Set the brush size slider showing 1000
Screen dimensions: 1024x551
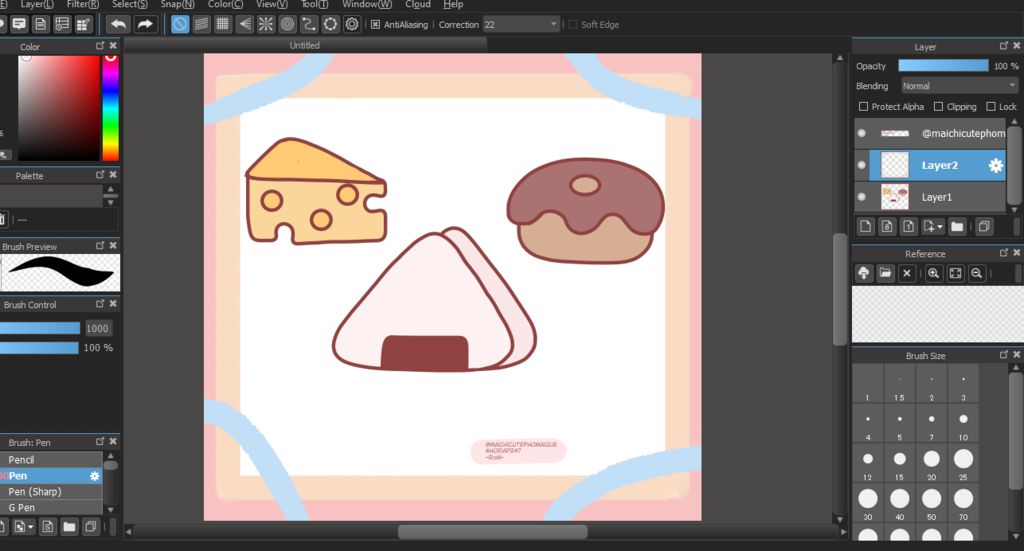coord(40,328)
